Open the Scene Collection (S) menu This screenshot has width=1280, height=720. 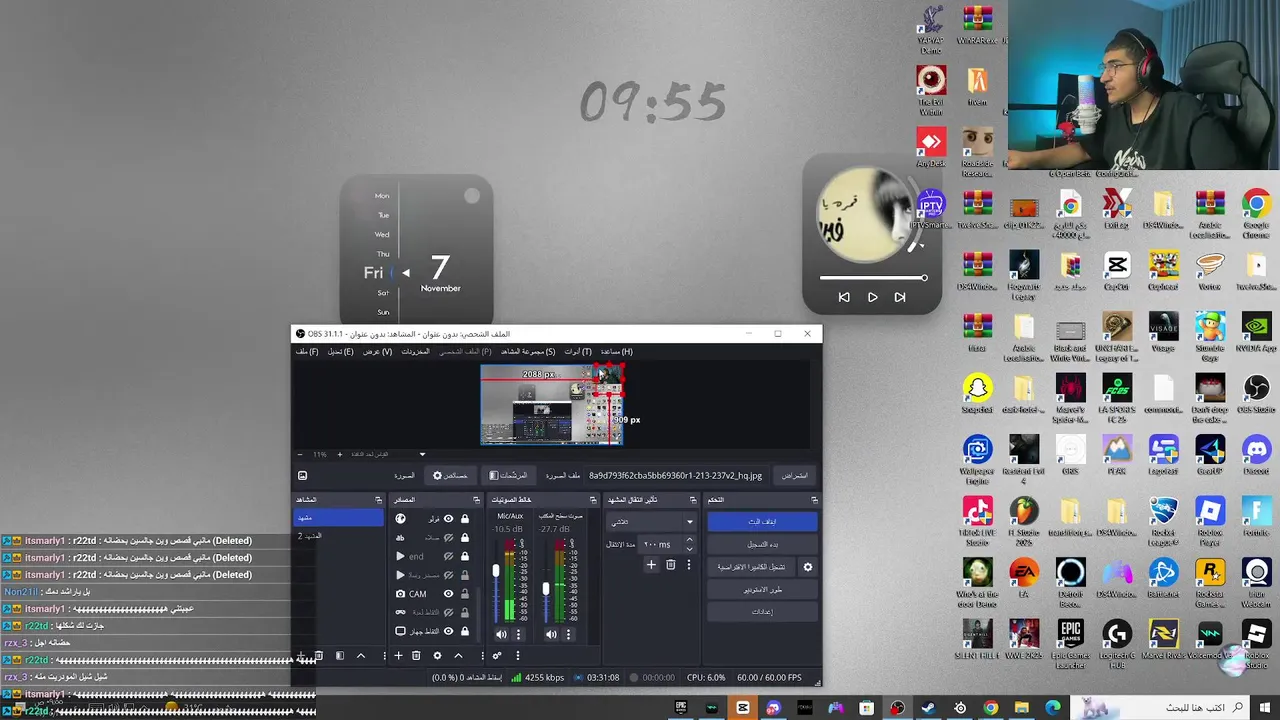pyautogui.click(x=528, y=351)
